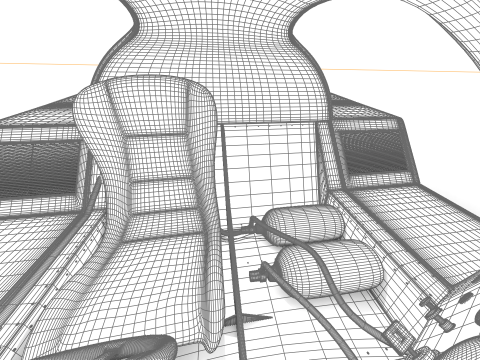Select the upper cylindrical tank behind the seat
This screenshot has height=360, width=480.
(304, 224)
